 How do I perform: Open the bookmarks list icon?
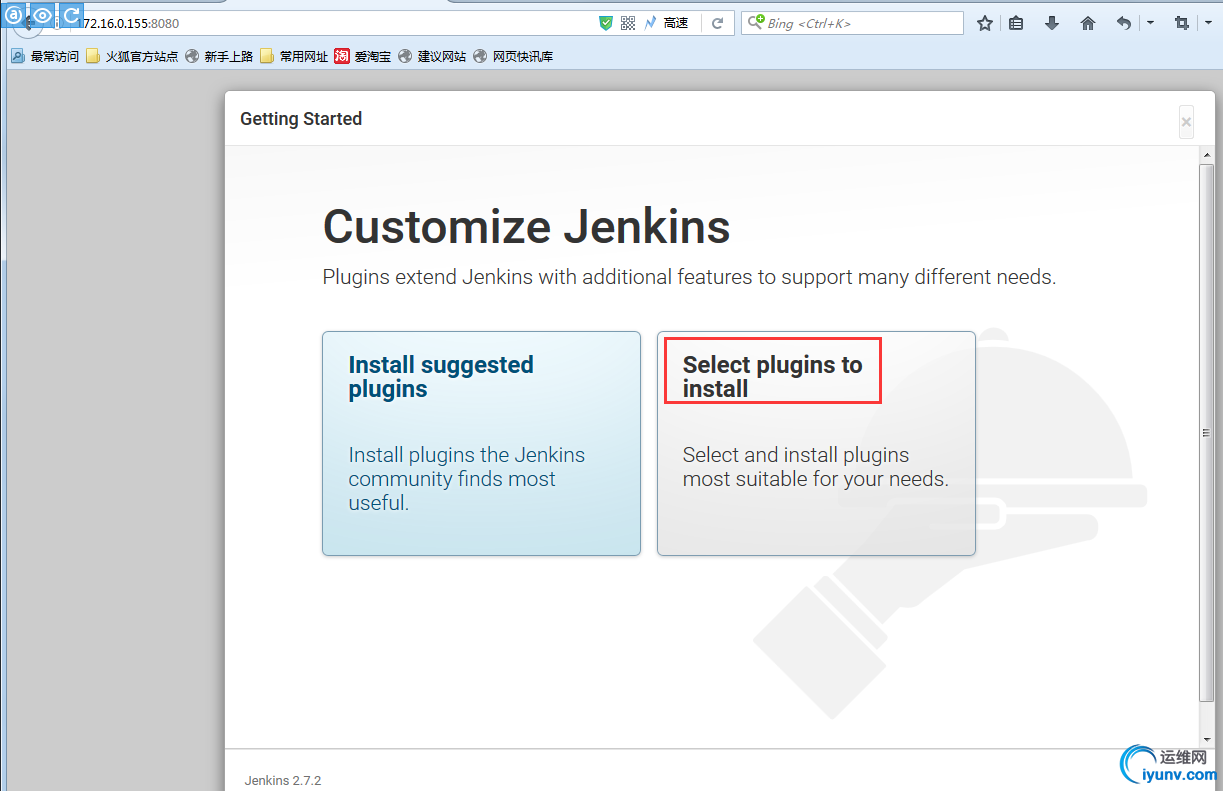click(1016, 23)
